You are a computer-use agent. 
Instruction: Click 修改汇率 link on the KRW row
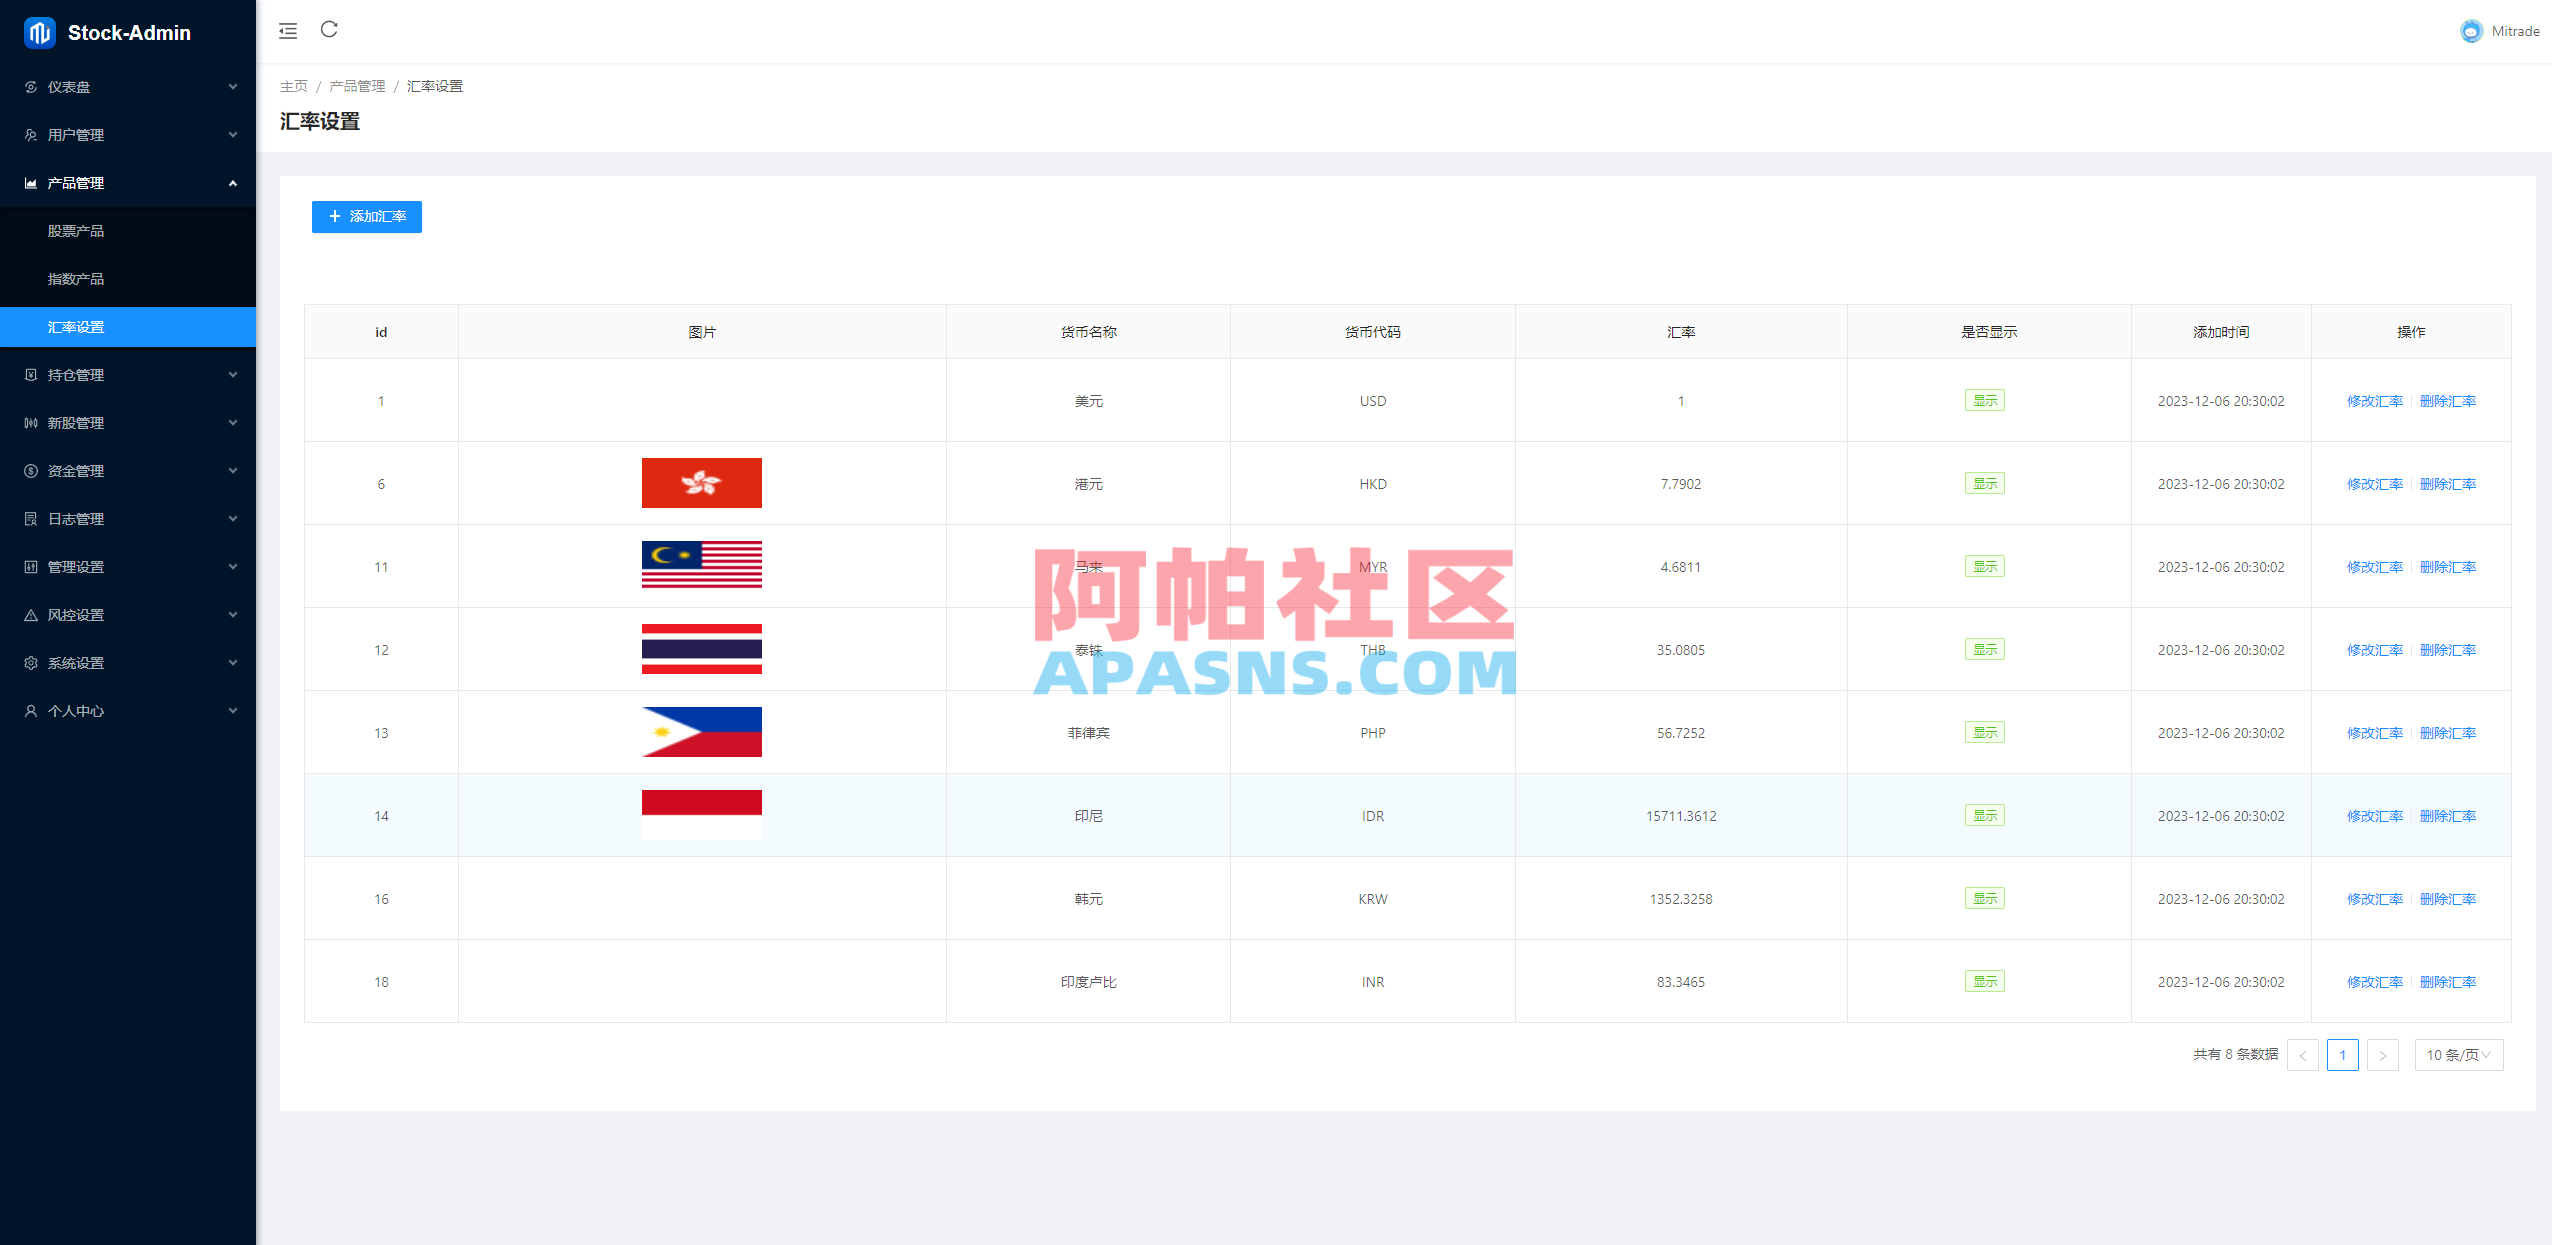[2374, 898]
